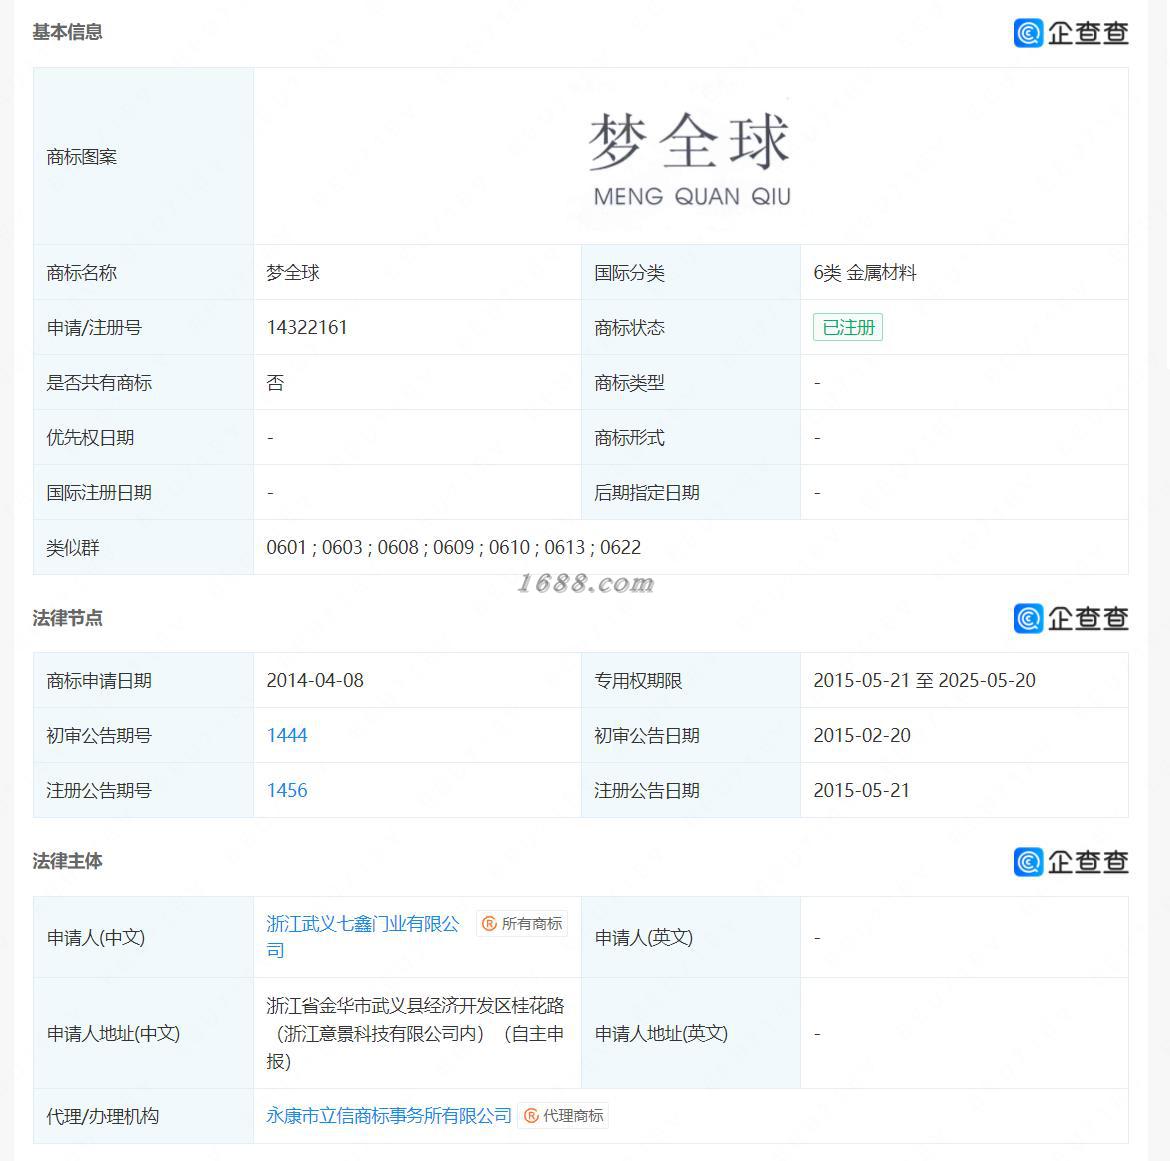Click the 后期指定日期 label cell

(690, 492)
